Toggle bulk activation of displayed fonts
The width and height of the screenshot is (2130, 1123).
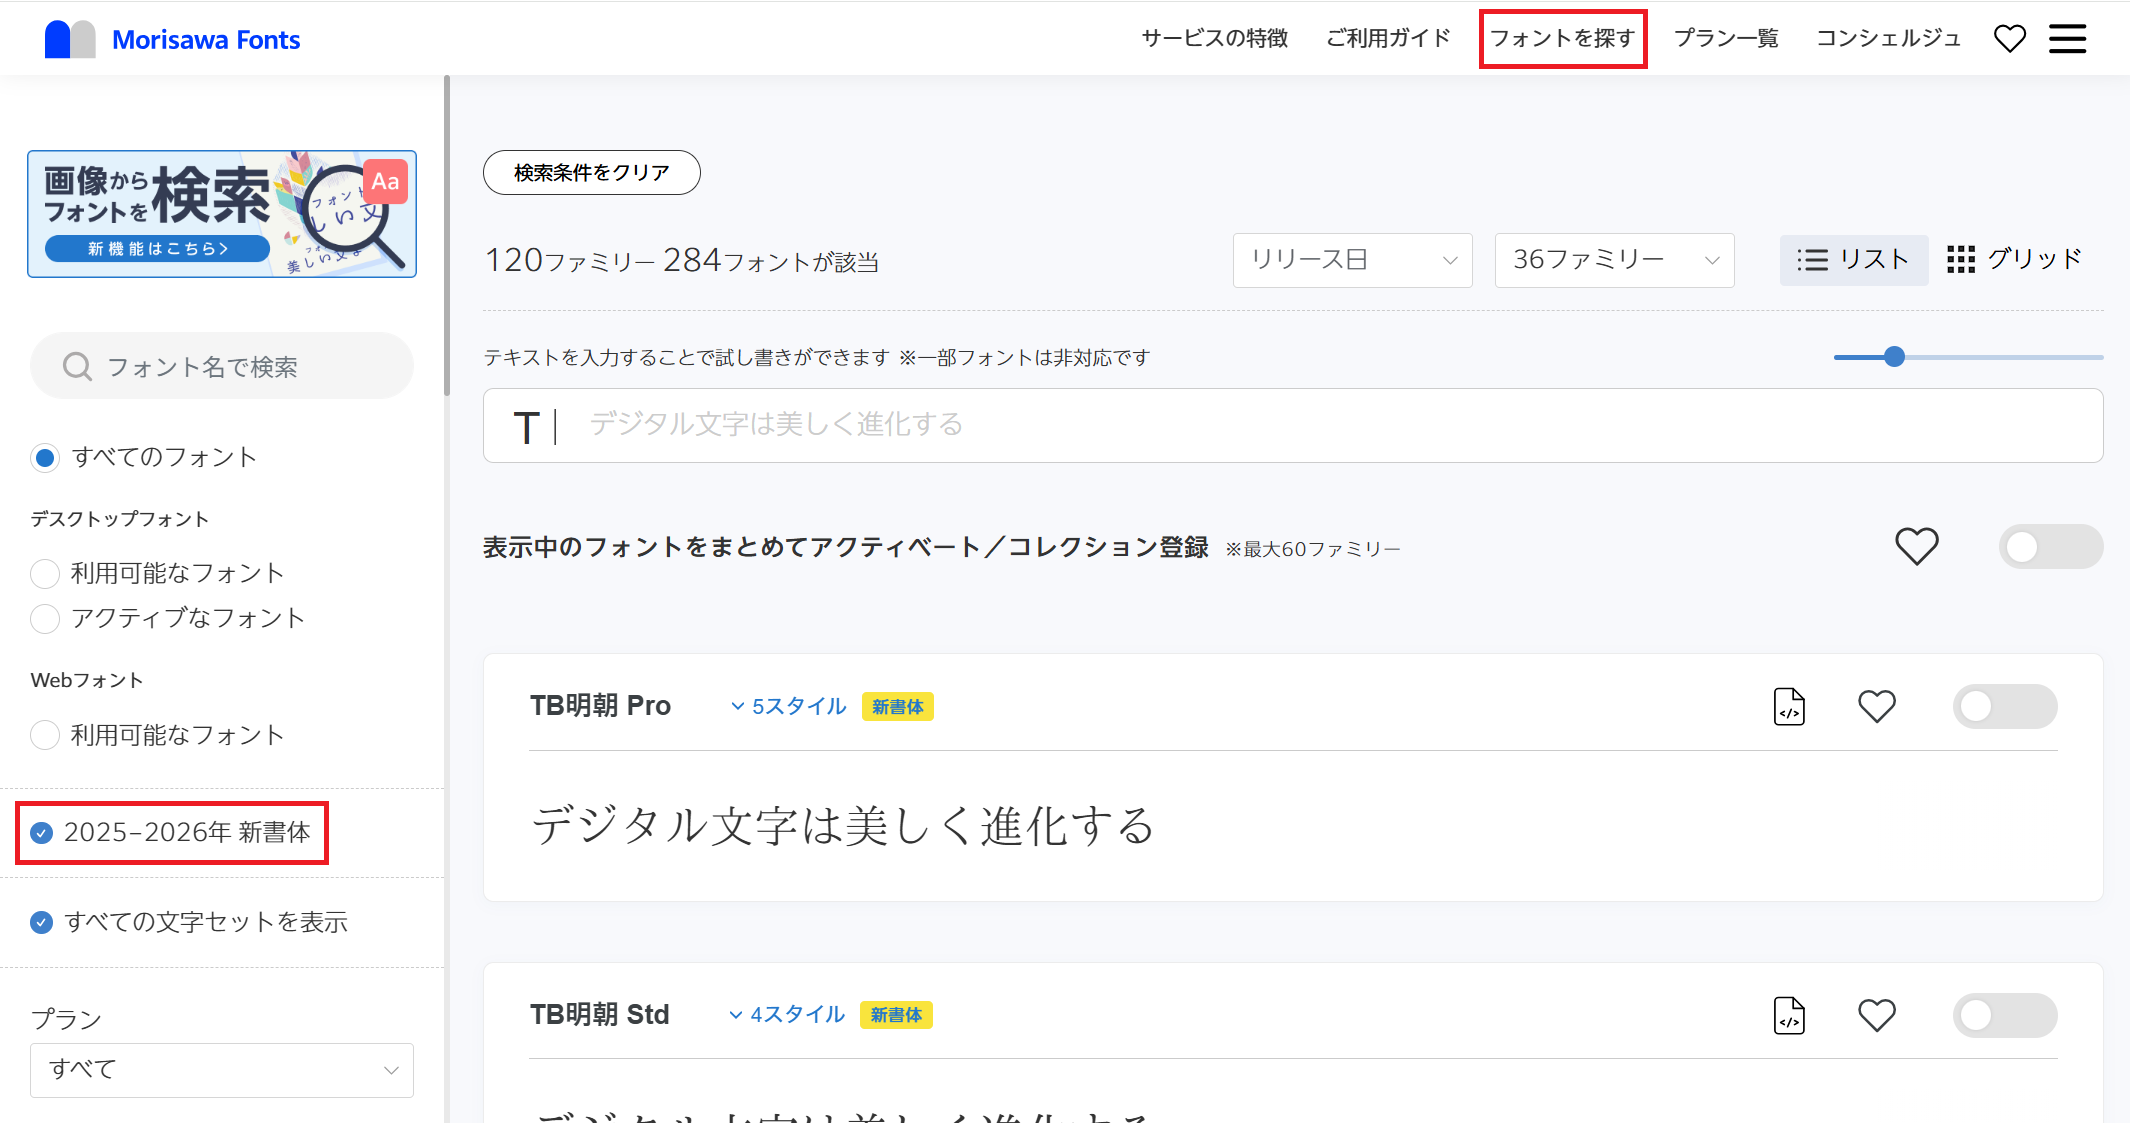(x=2050, y=546)
